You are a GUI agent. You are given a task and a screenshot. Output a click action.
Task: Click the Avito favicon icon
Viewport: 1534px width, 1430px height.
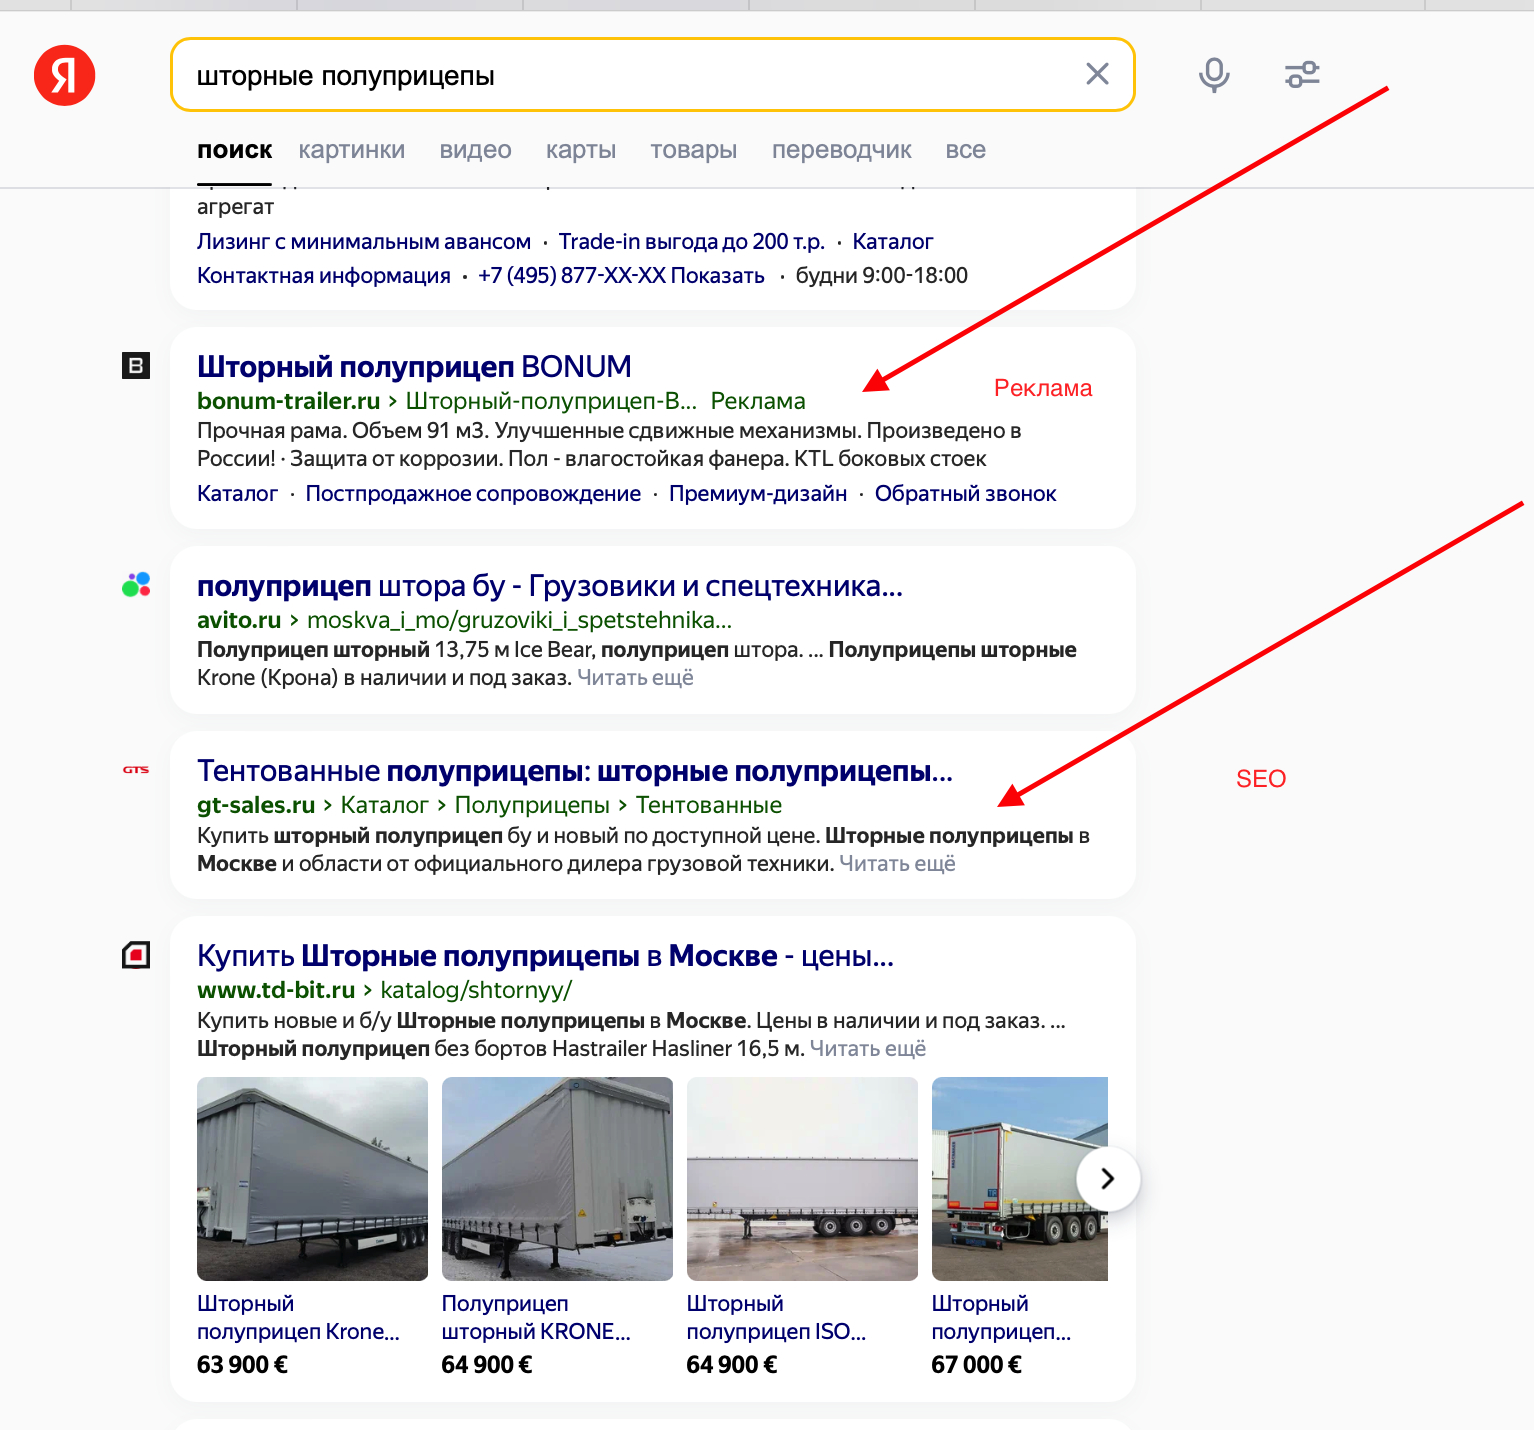(x=136, y=585)
